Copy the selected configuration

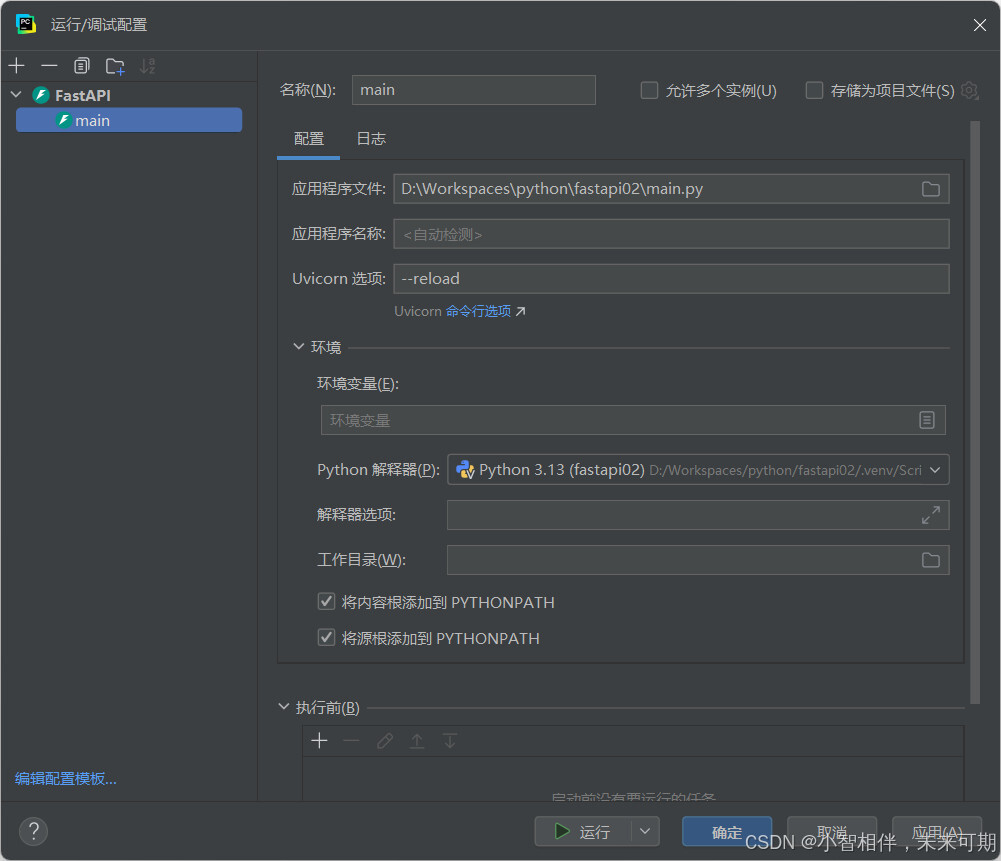point(82,66)
